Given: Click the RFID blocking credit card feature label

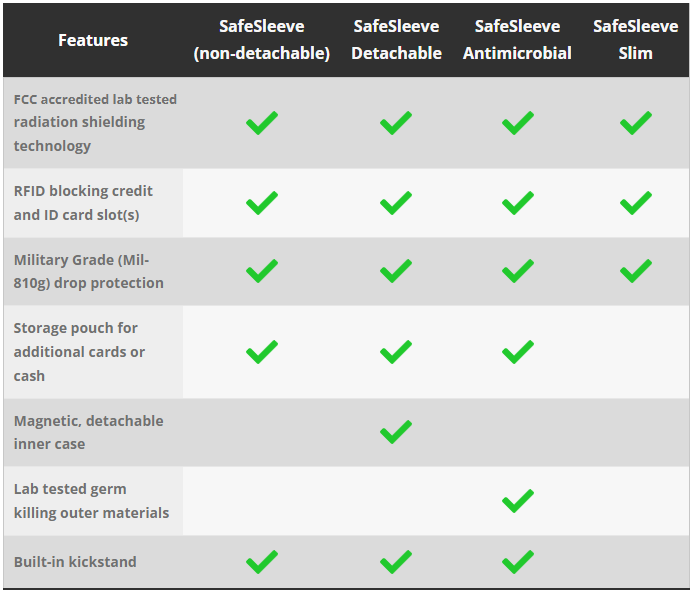Looking at the screenshot, I should (x=83, y=203).
